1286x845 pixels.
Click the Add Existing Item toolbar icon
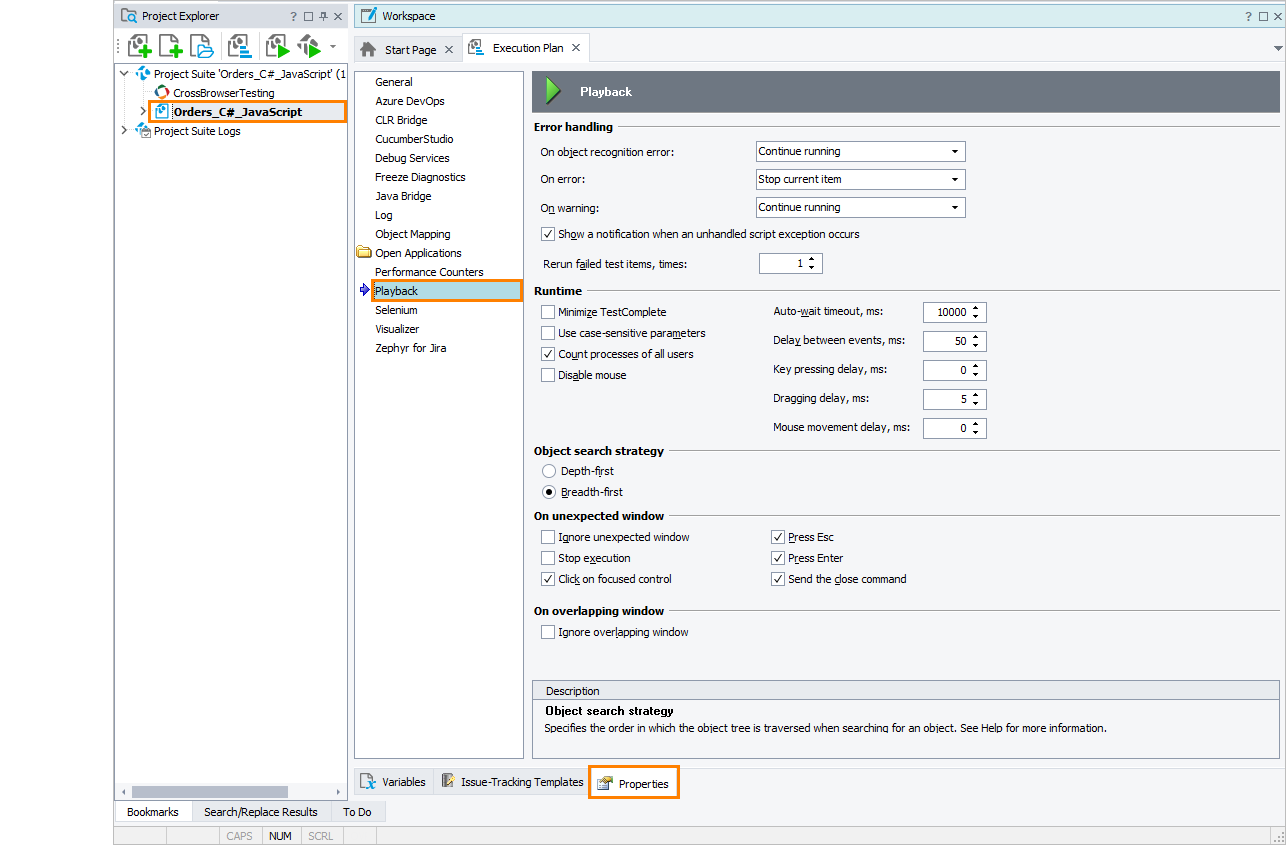click(x=200, y=46)
